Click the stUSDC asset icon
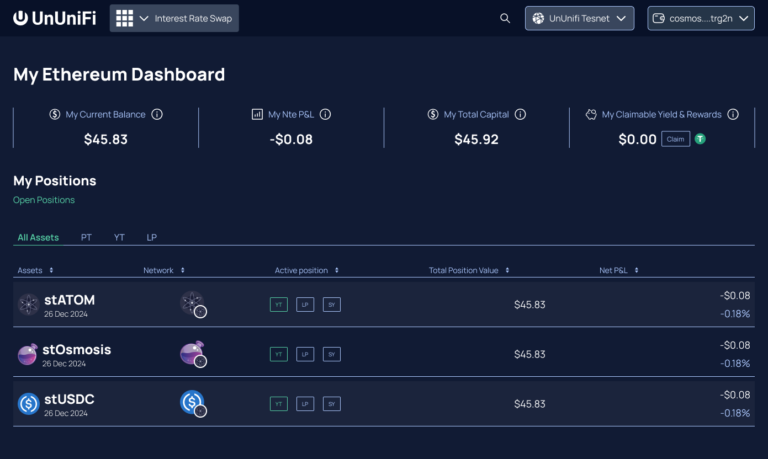Image resolution: width=768 pixels, height=459 pixels. click(28, 404)
